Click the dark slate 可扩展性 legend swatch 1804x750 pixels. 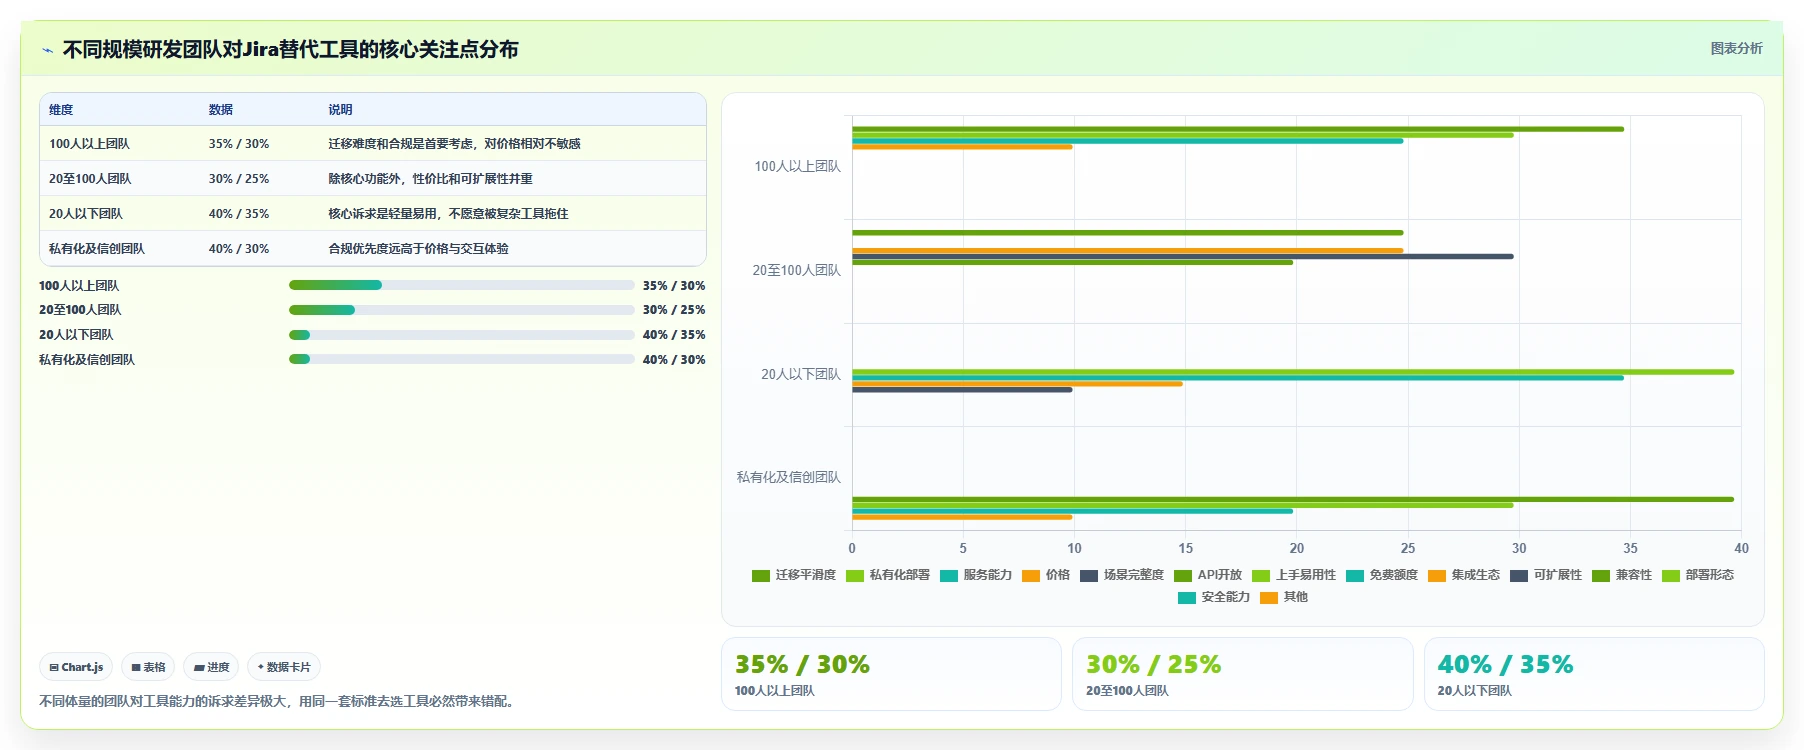pos(1519,576)
